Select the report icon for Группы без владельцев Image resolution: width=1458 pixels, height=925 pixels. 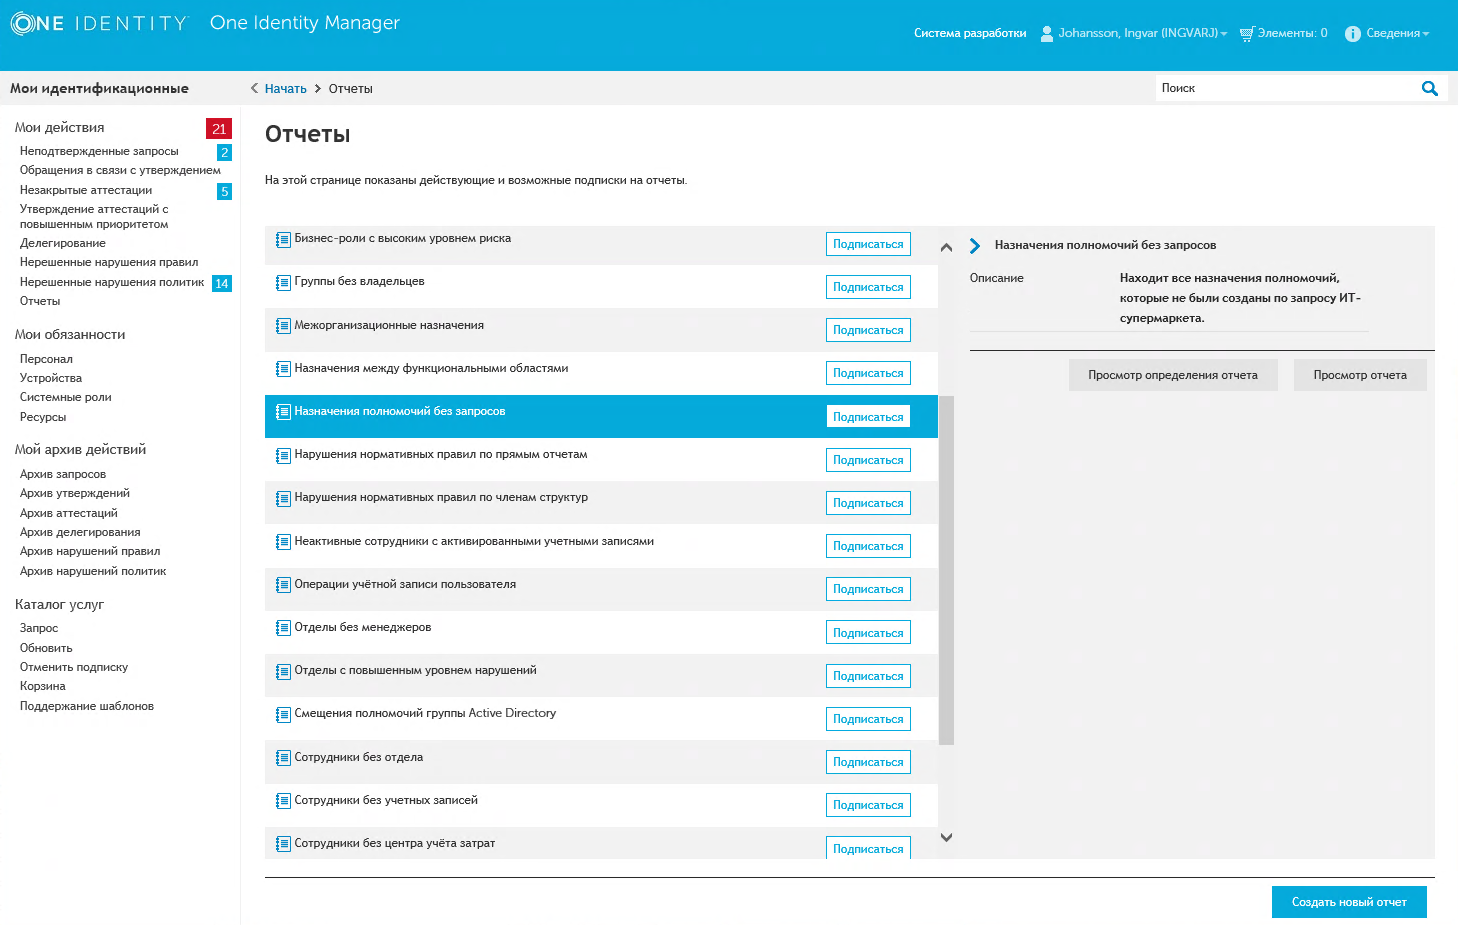283,283
